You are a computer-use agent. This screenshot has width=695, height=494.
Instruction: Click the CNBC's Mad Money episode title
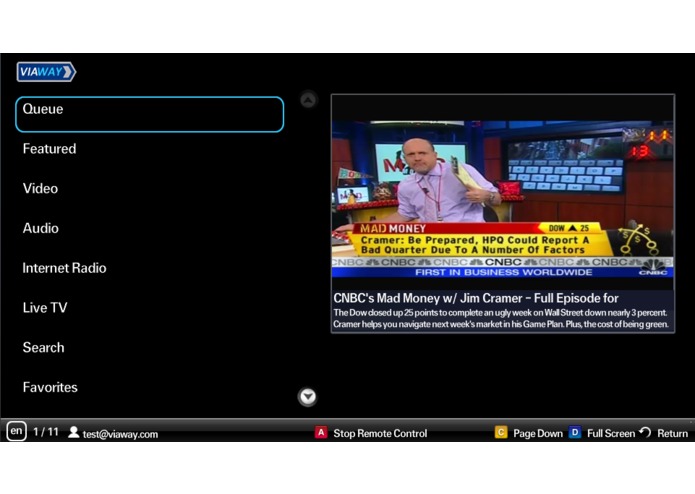click(476, 298)
